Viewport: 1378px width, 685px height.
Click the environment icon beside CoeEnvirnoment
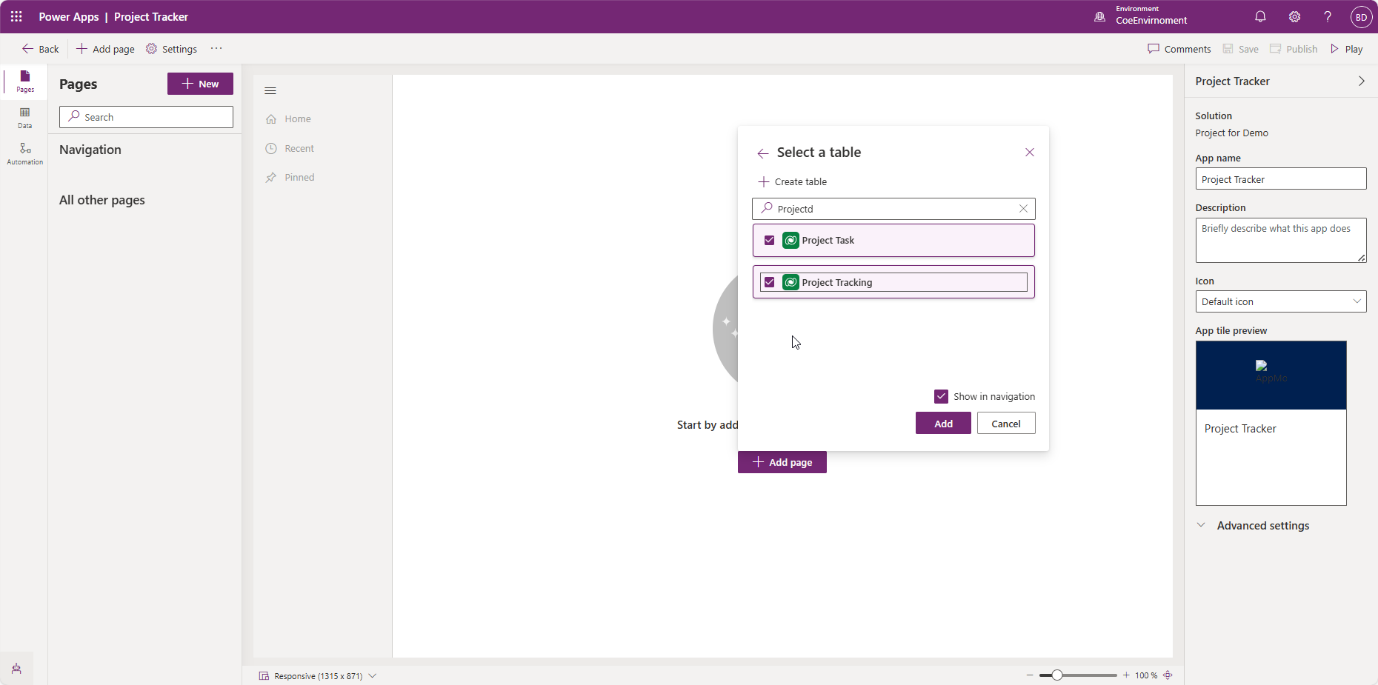pyautogui.click(x=1100, y=17)
